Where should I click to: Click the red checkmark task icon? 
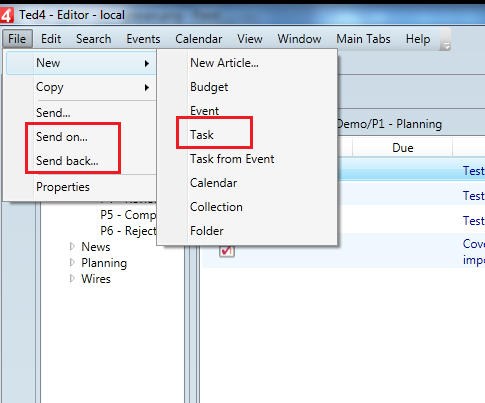click(227, 251)
